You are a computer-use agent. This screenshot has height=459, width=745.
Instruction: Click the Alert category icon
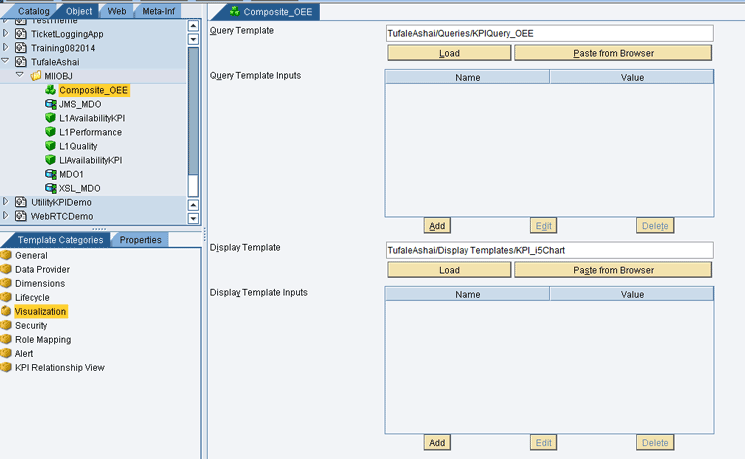click(6, 353)
